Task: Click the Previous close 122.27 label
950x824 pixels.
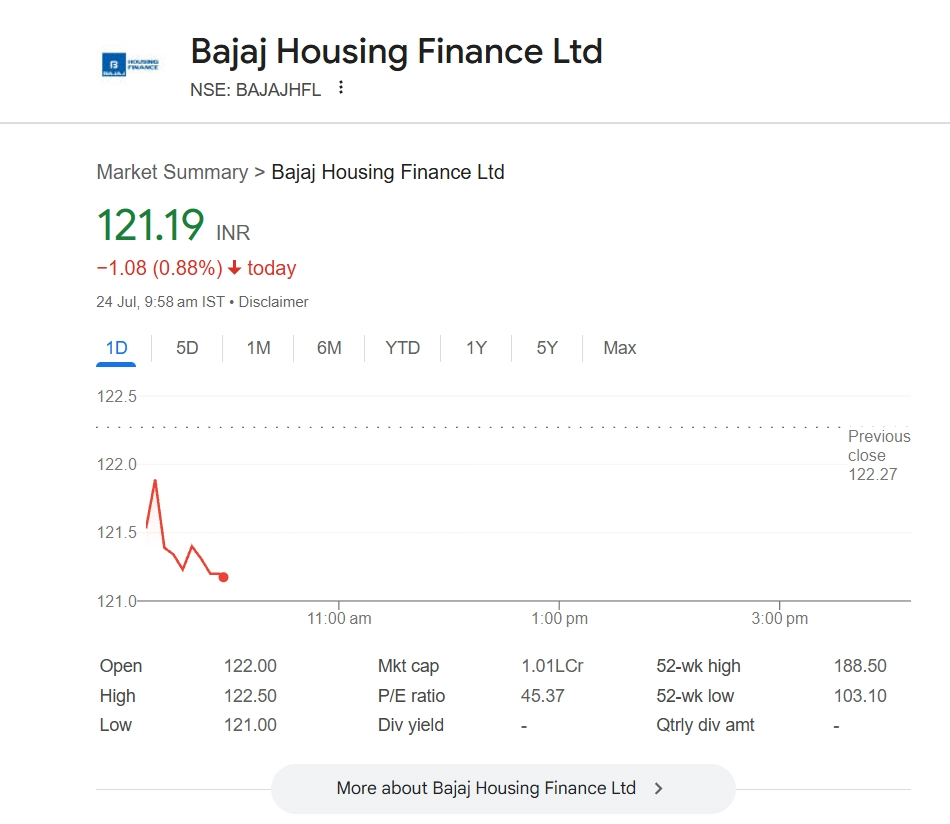Action: point(878,455)
